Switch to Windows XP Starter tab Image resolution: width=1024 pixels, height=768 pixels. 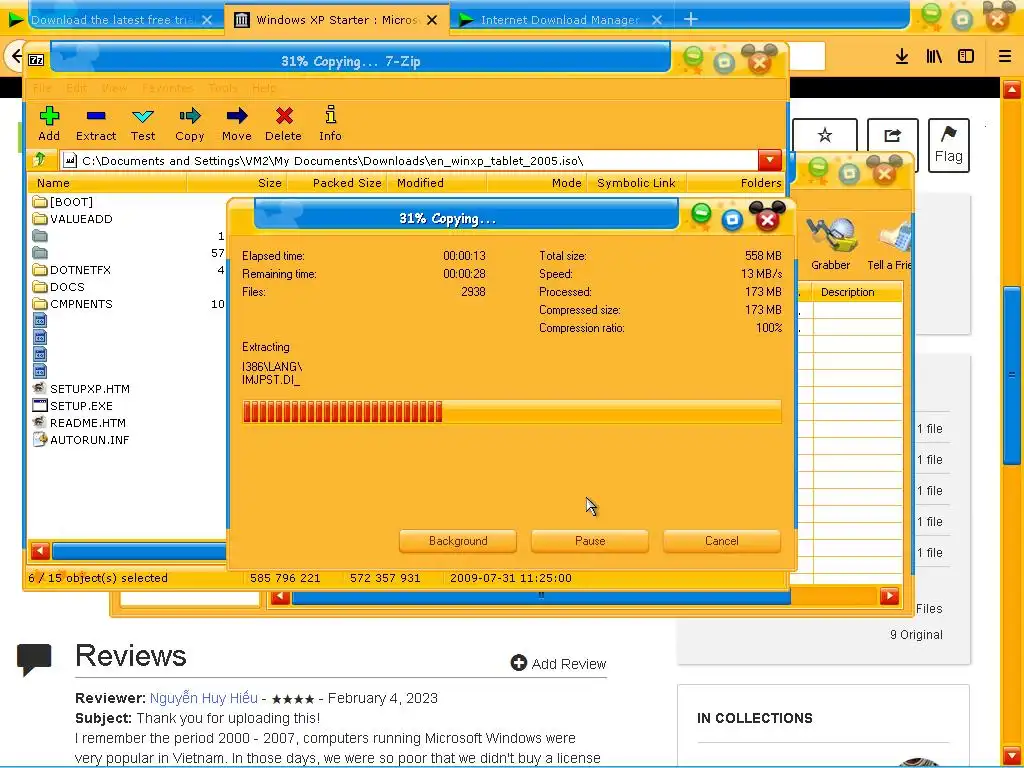coord(336,20)
